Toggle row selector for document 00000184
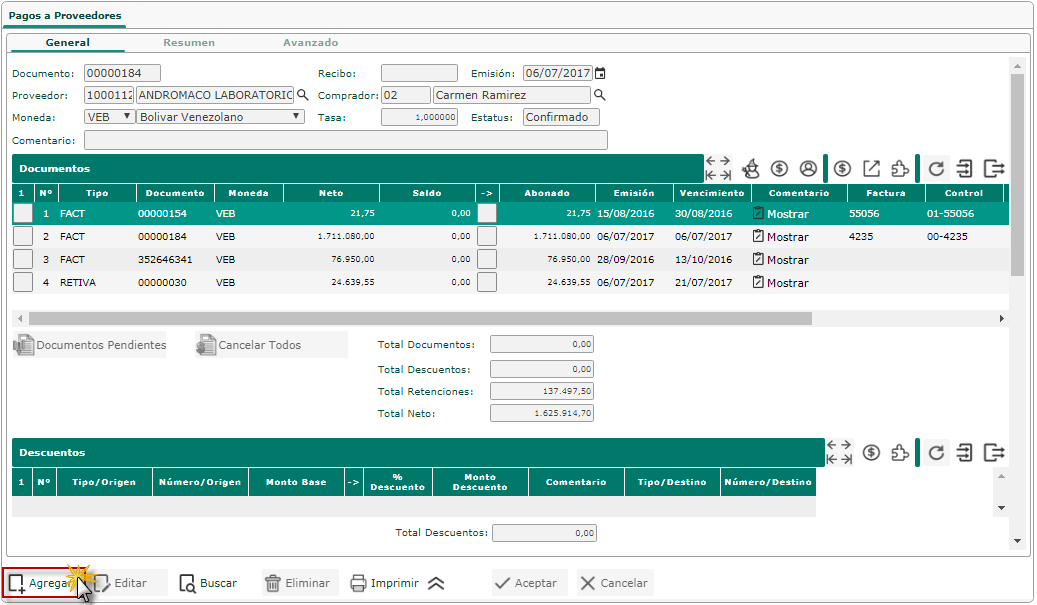The width and height of the screenshot is (1037, 605). coord(22,236)
